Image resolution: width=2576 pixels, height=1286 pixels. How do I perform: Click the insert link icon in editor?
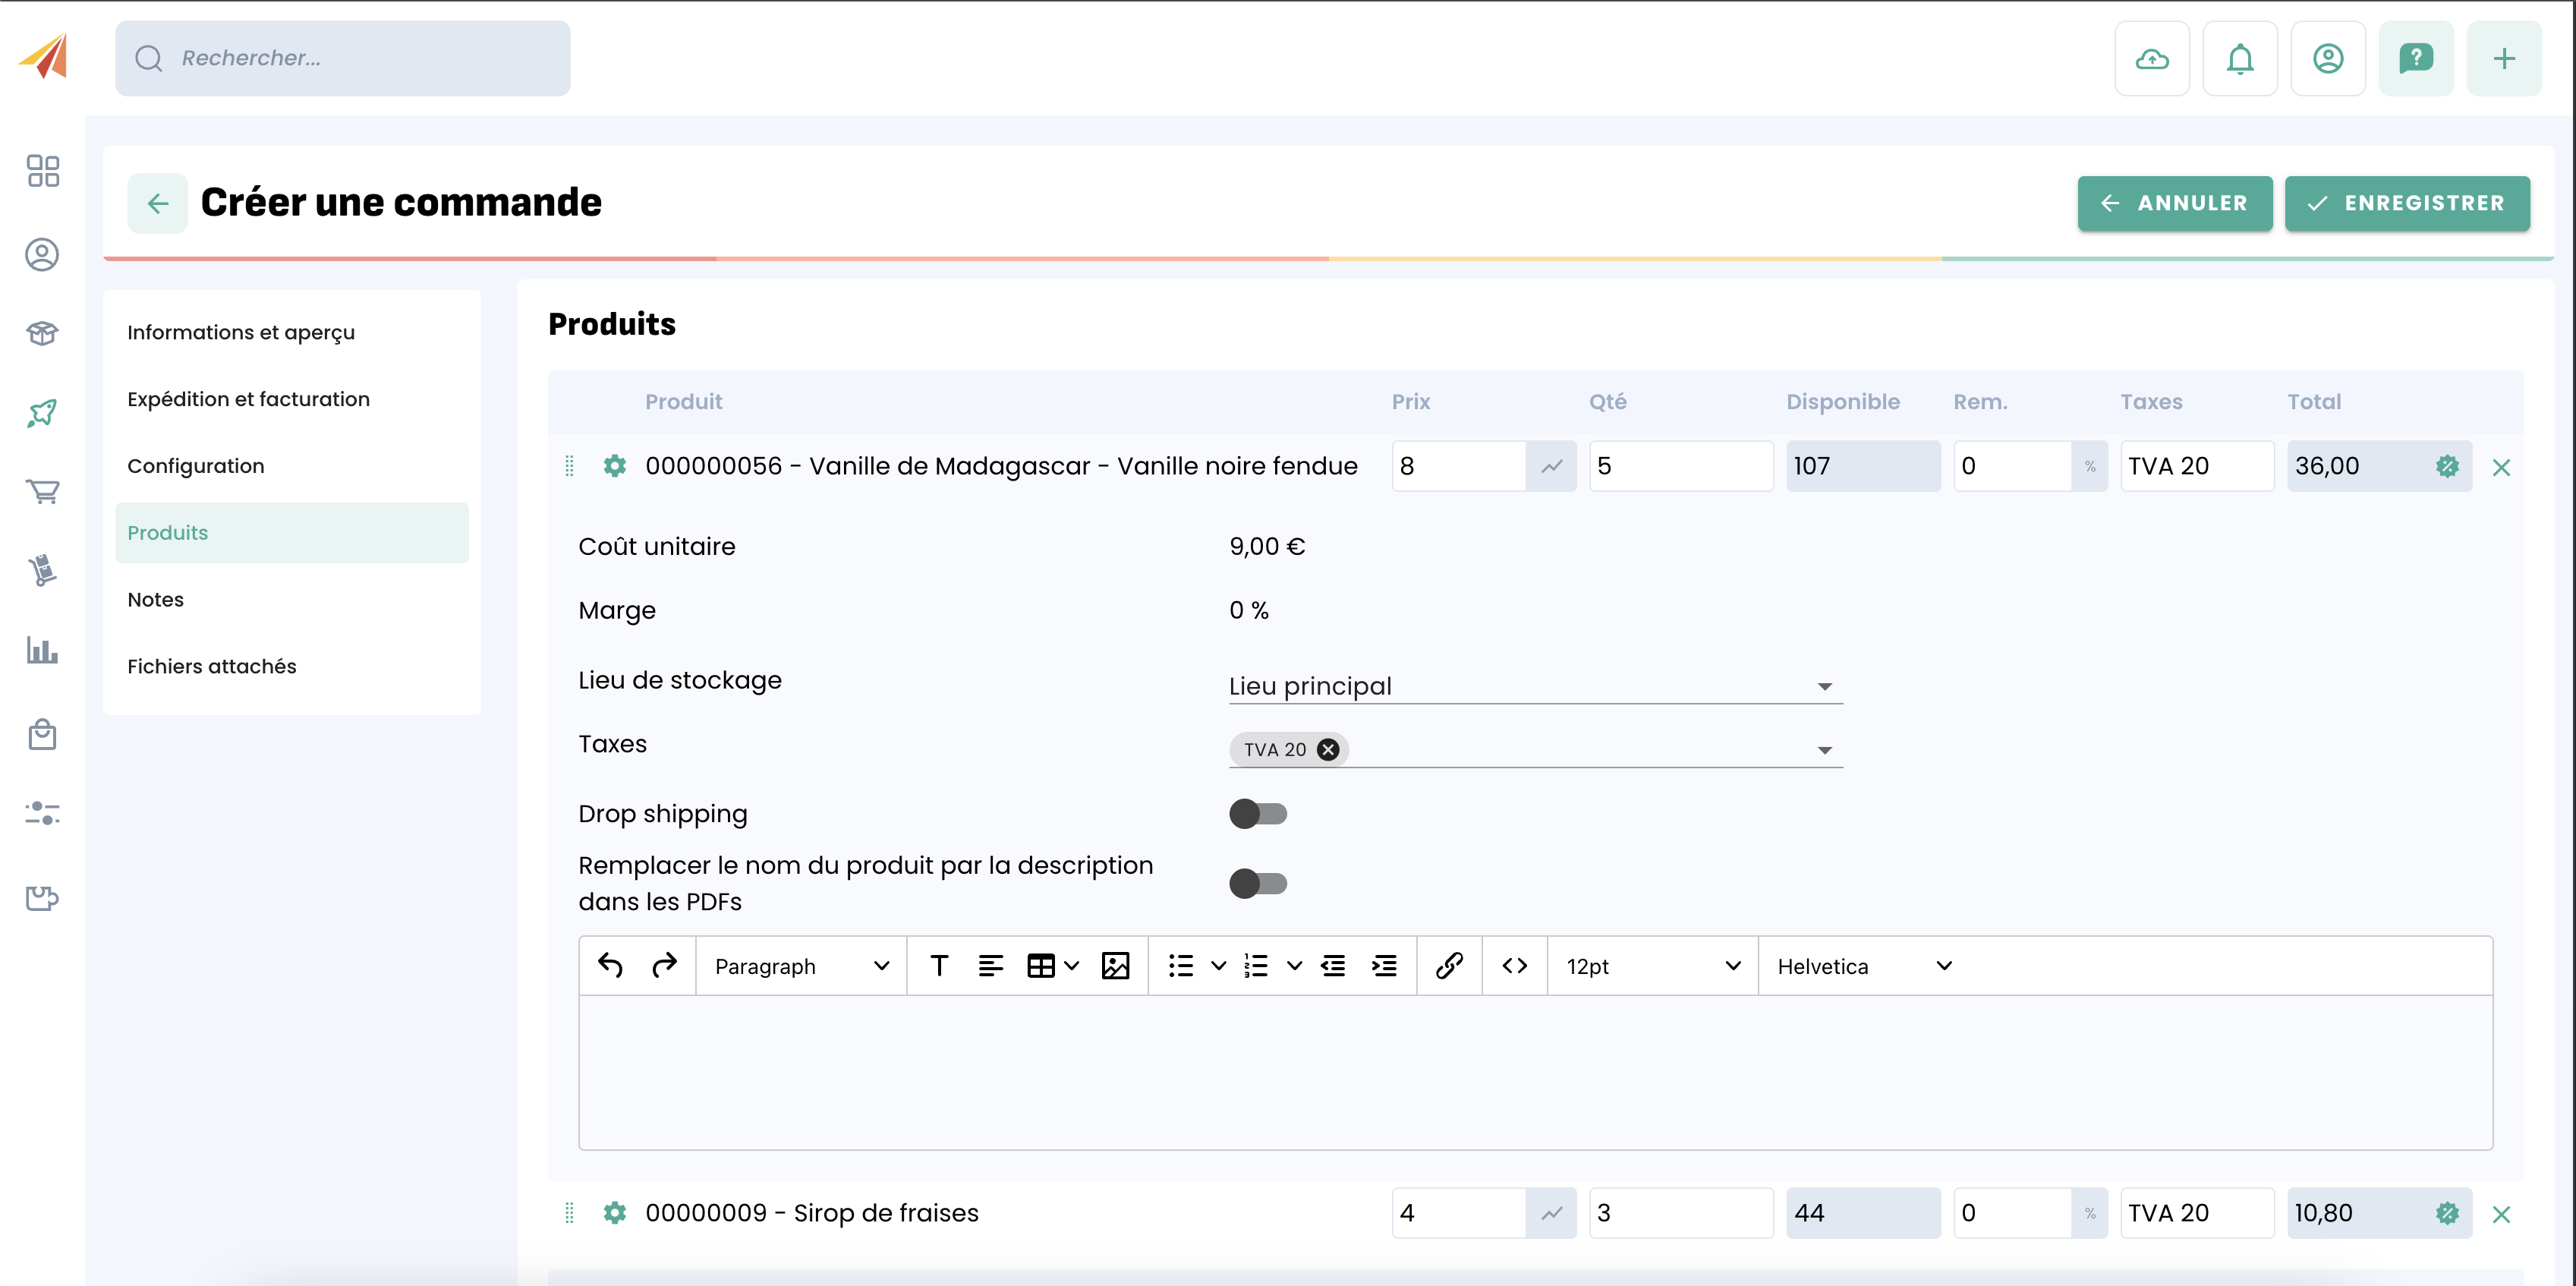click(1449, 965)
